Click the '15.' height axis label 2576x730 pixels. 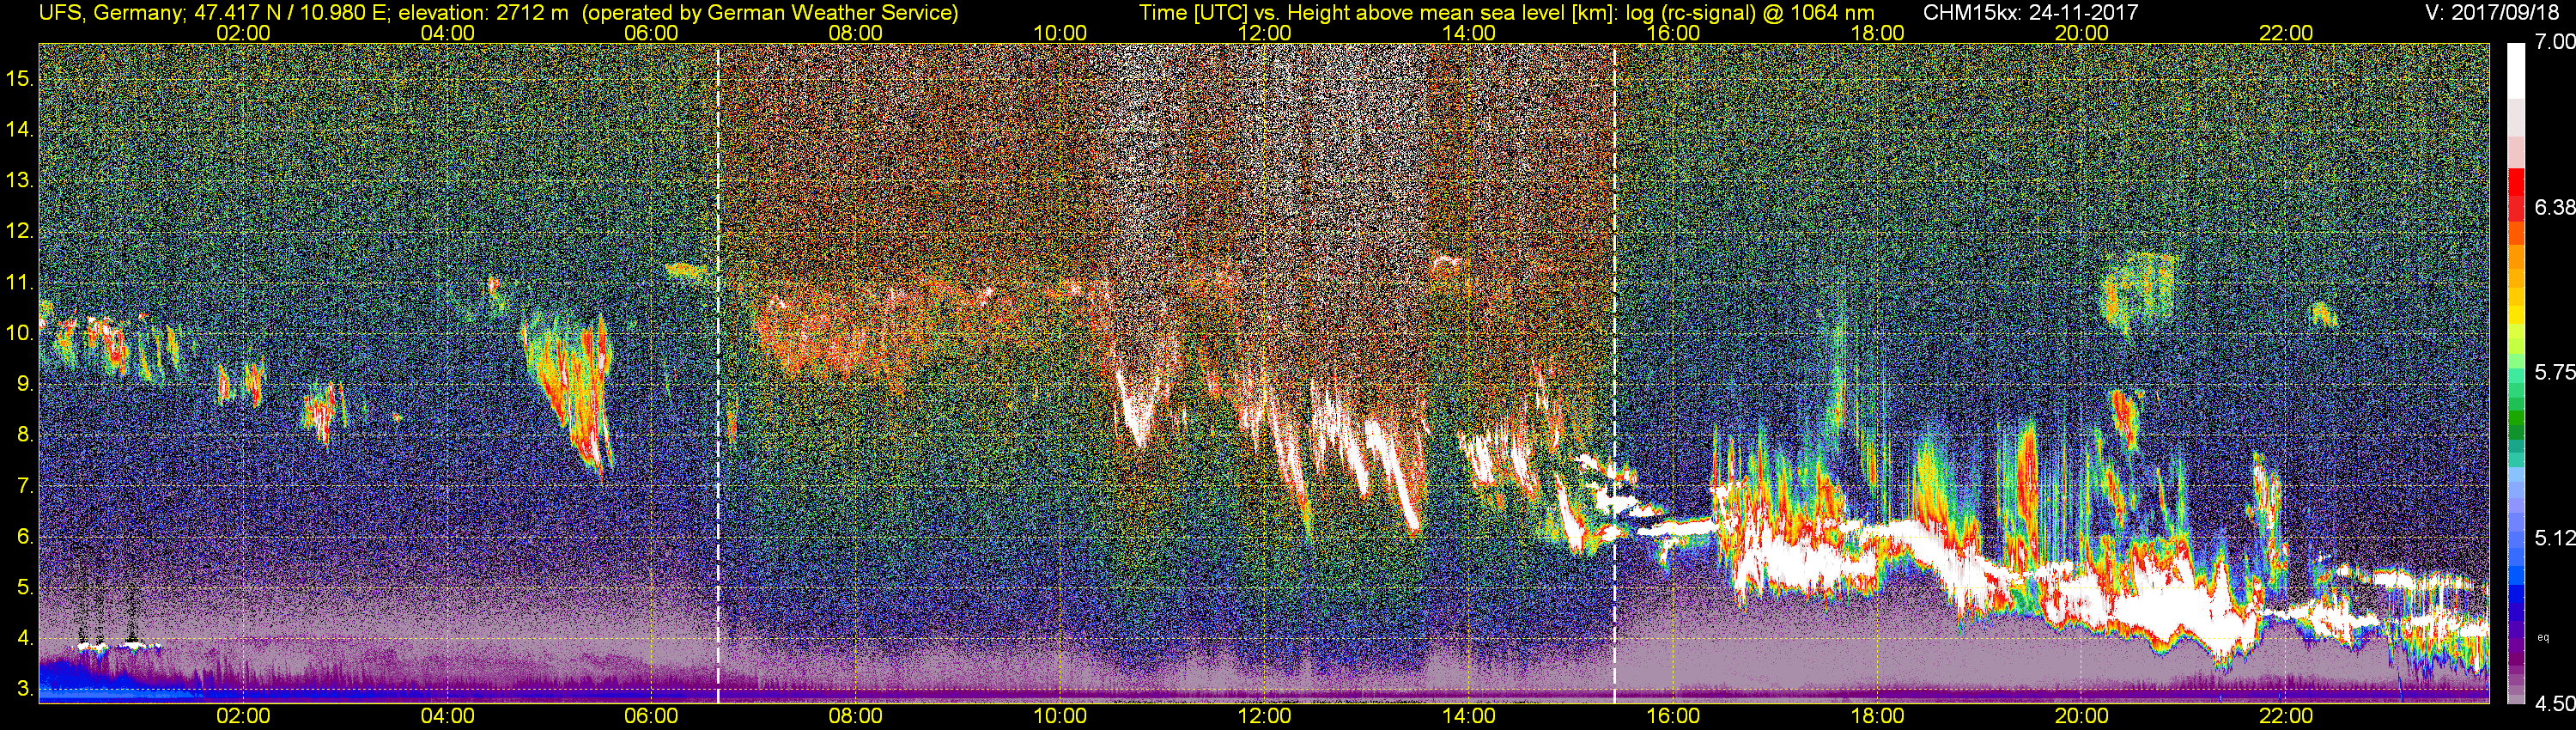point(20,79)
